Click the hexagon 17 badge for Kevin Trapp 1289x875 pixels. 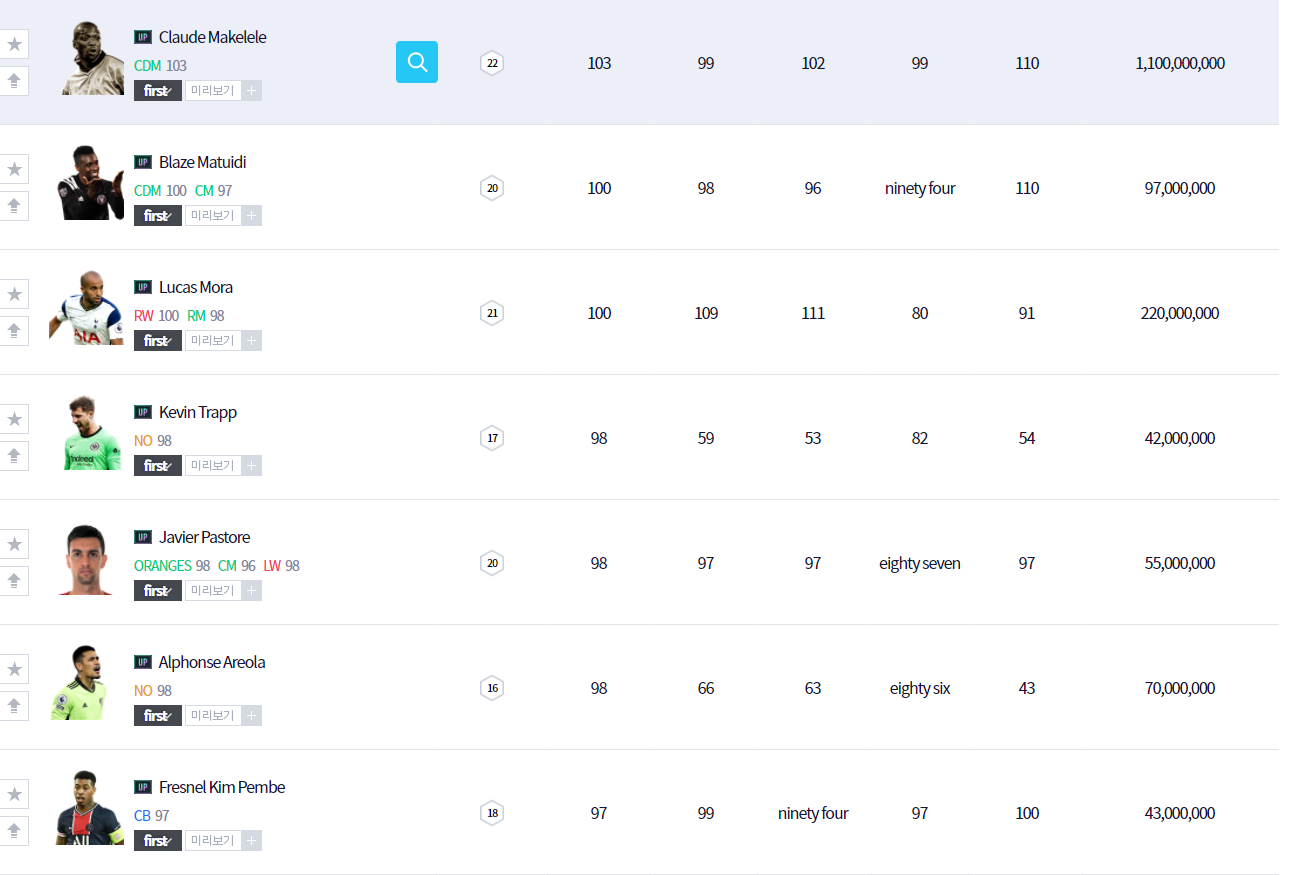[491, 438]
